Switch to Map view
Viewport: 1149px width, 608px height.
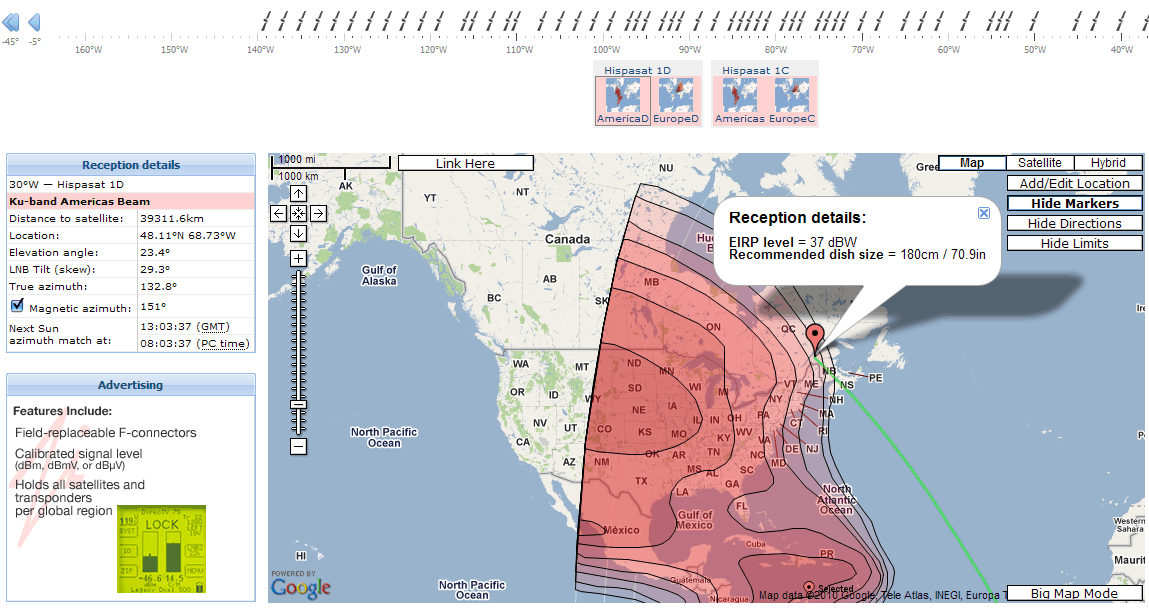[972, 163]
